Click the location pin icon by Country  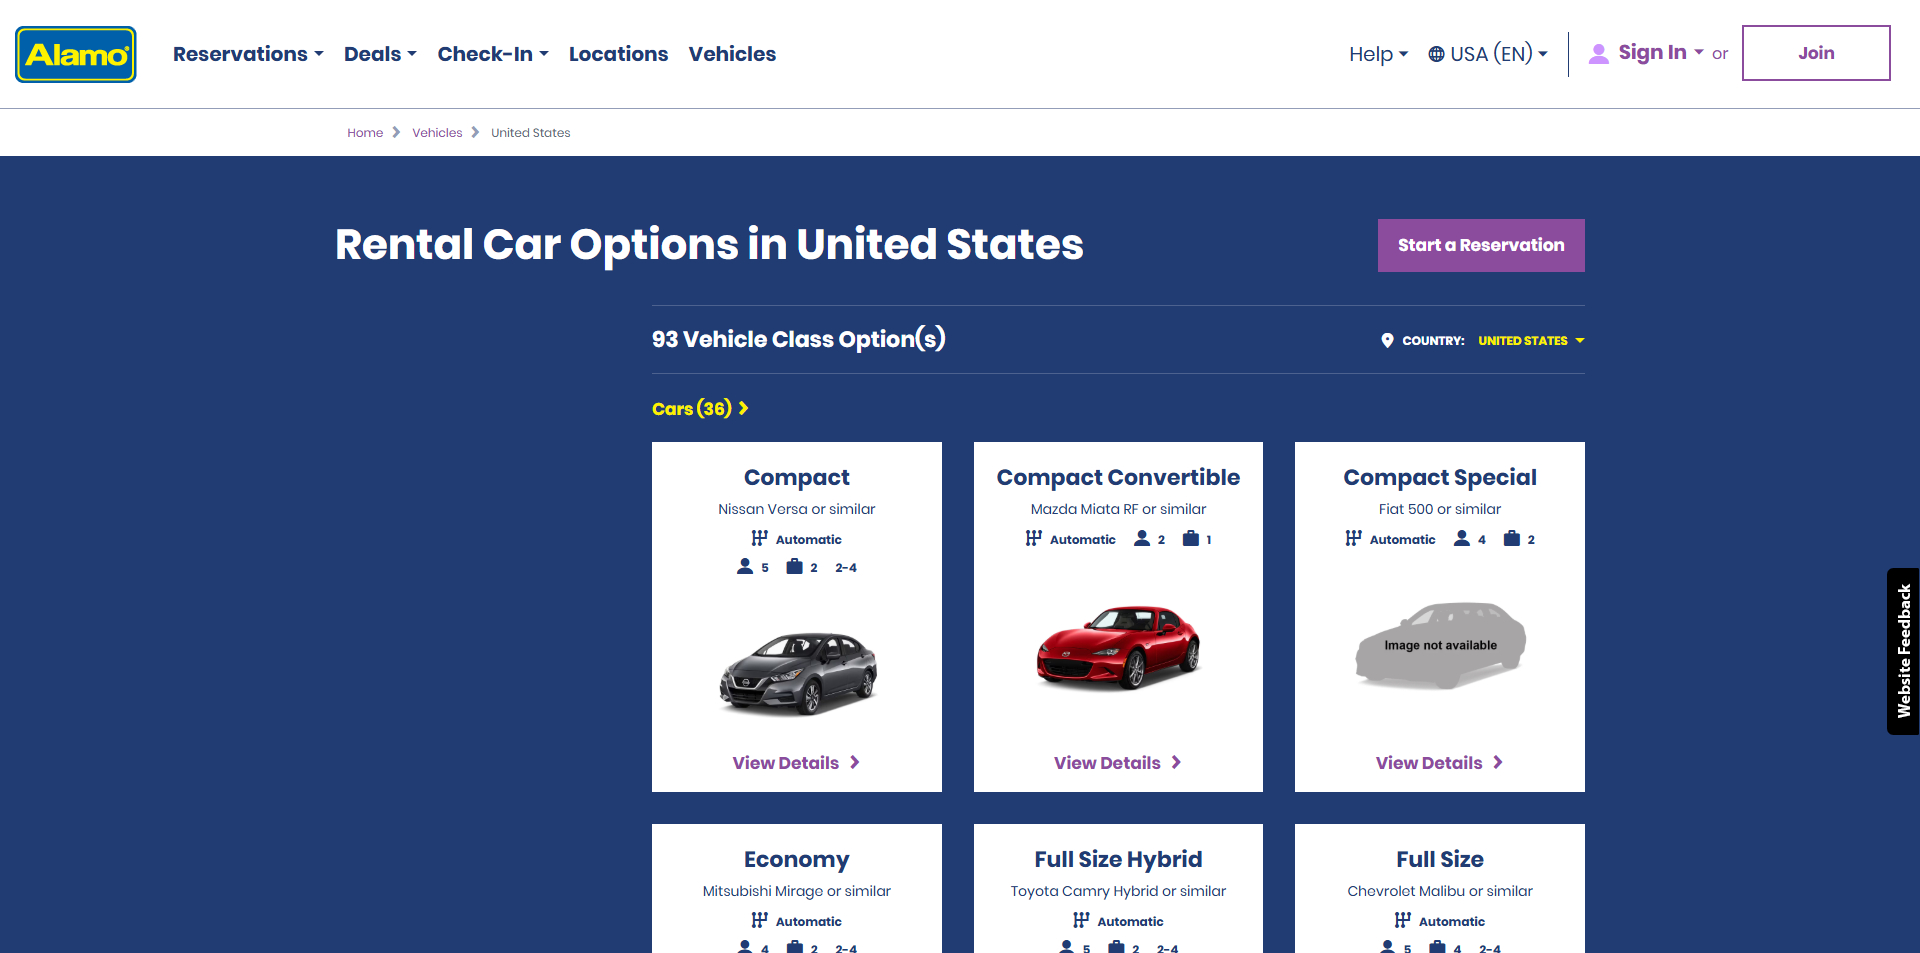1387,340
